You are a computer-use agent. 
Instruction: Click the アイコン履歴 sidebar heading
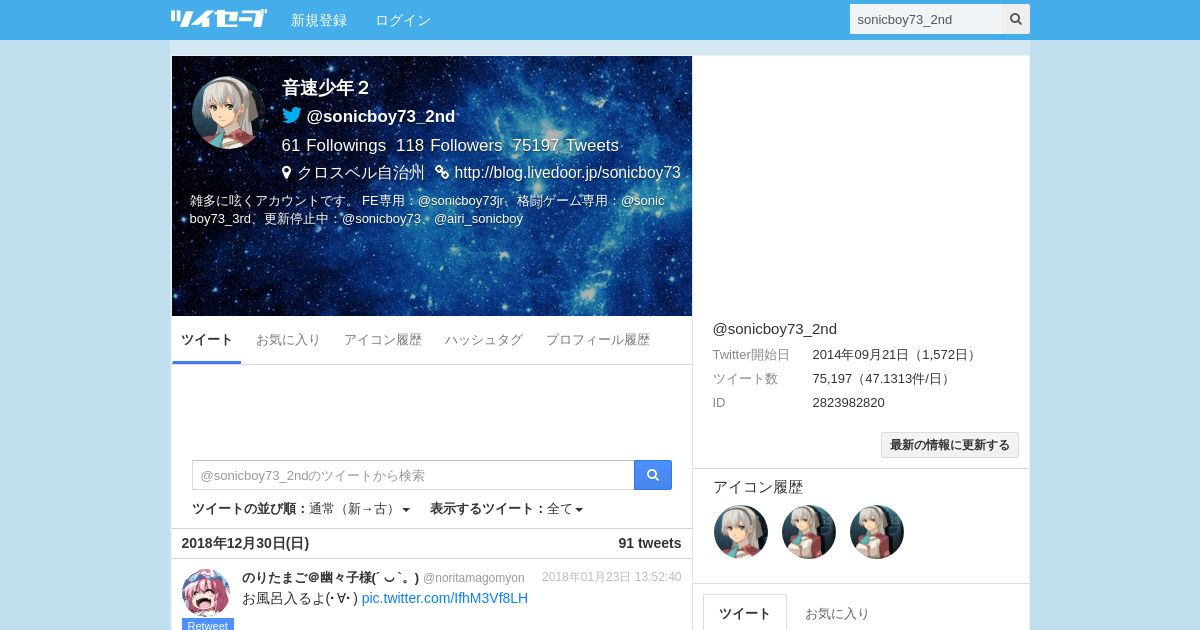(758, 487)
